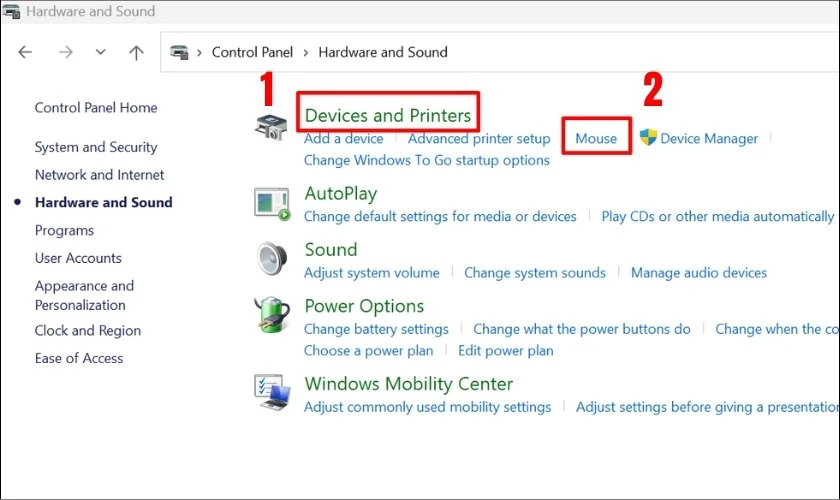840x500 pixels.
Task: Open Power Options heading
Action: pos(364,306)
